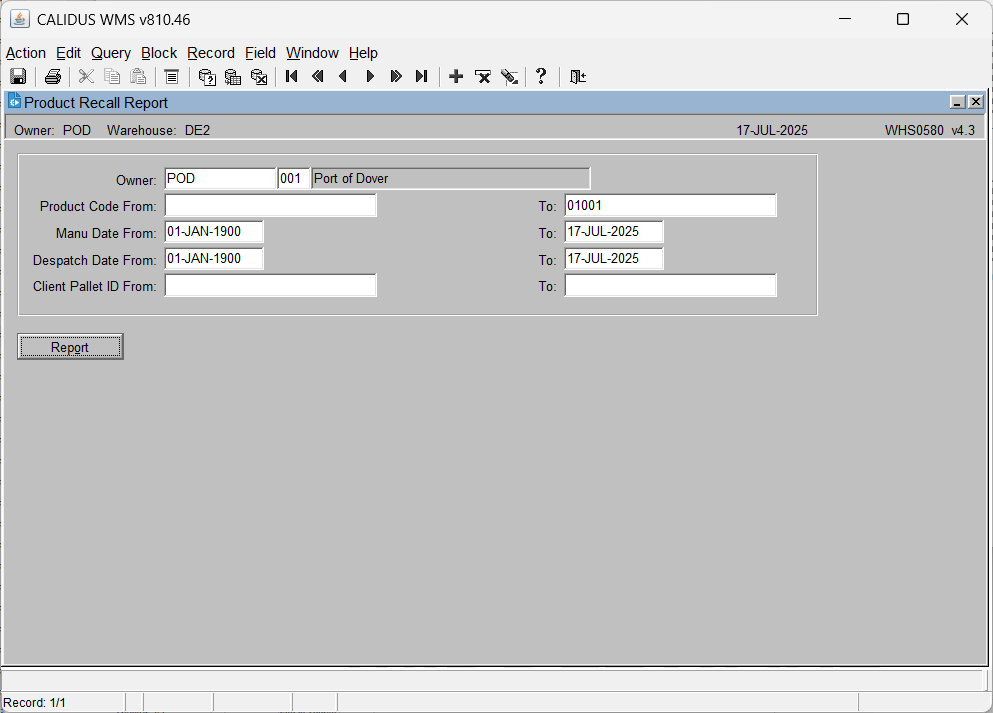Click the Execute Query toolbar icon
The image size is (993, 713).
click(233, 77)
